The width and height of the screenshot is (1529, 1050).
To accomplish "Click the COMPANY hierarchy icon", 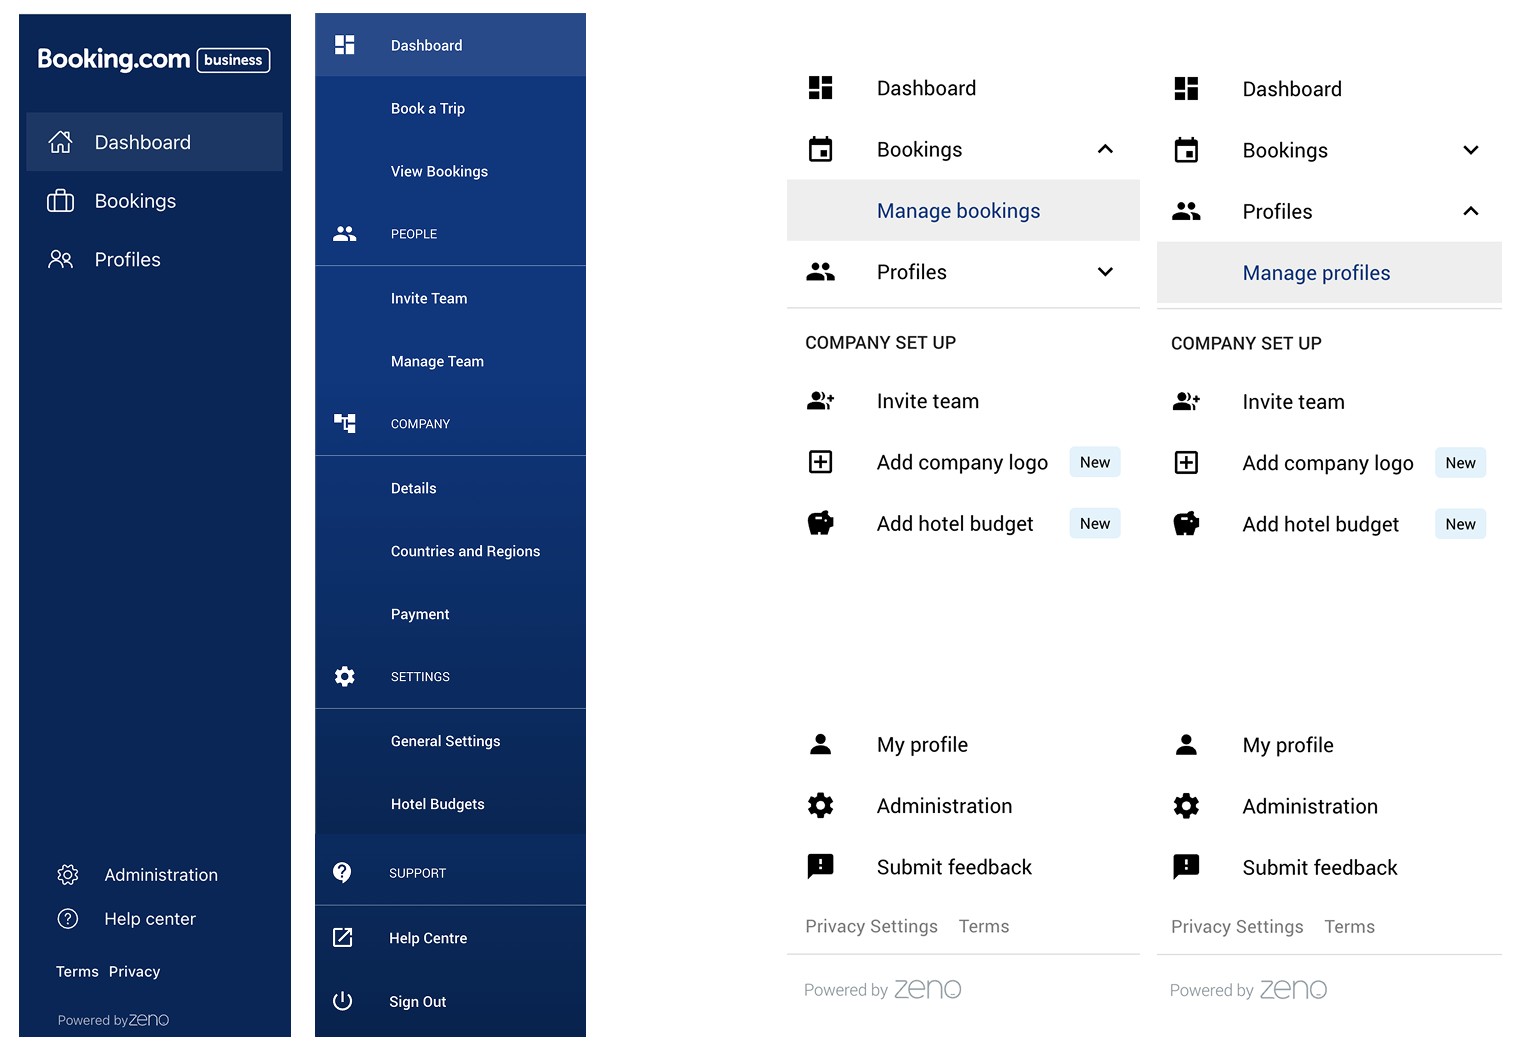I will coord(345,423).
